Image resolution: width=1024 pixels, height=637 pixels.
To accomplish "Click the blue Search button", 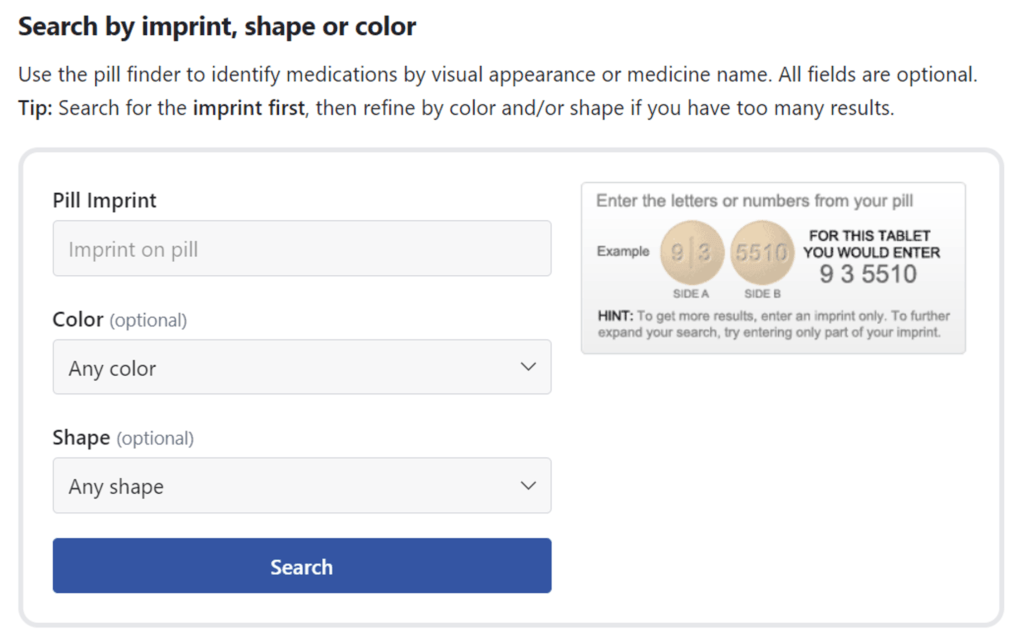I will click(x=300, y=566).
